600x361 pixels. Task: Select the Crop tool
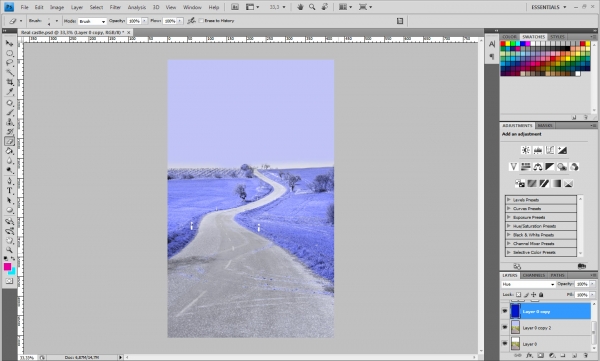(10, 82)
